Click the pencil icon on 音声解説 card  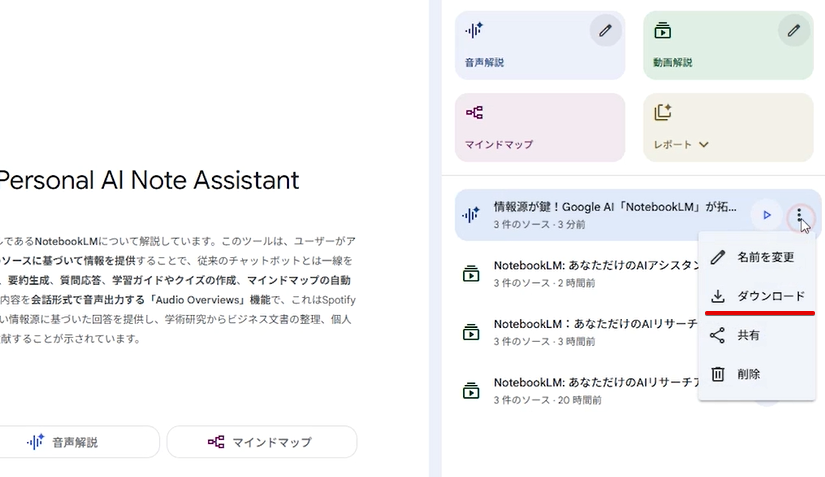pyautogui.click(x=604, y=31)
